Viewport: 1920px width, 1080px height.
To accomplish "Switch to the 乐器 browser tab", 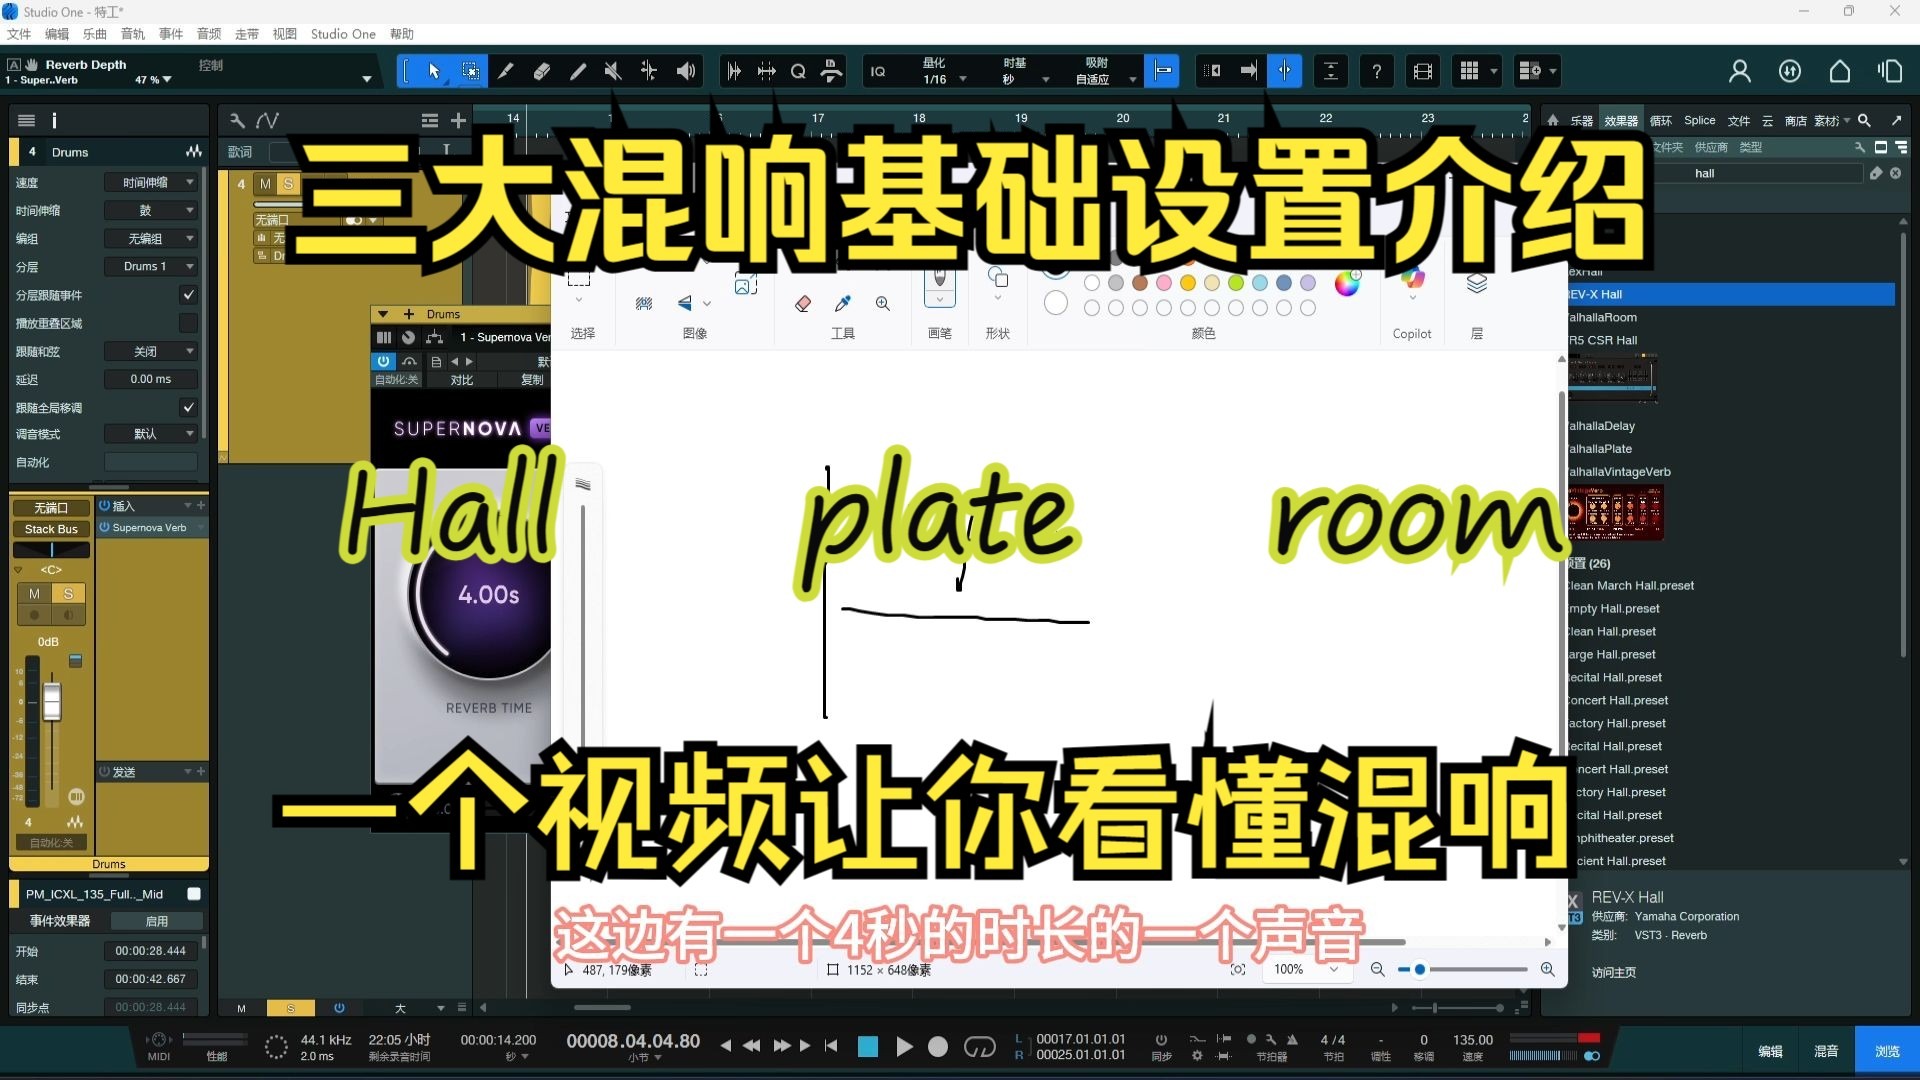I will 1583,119.
